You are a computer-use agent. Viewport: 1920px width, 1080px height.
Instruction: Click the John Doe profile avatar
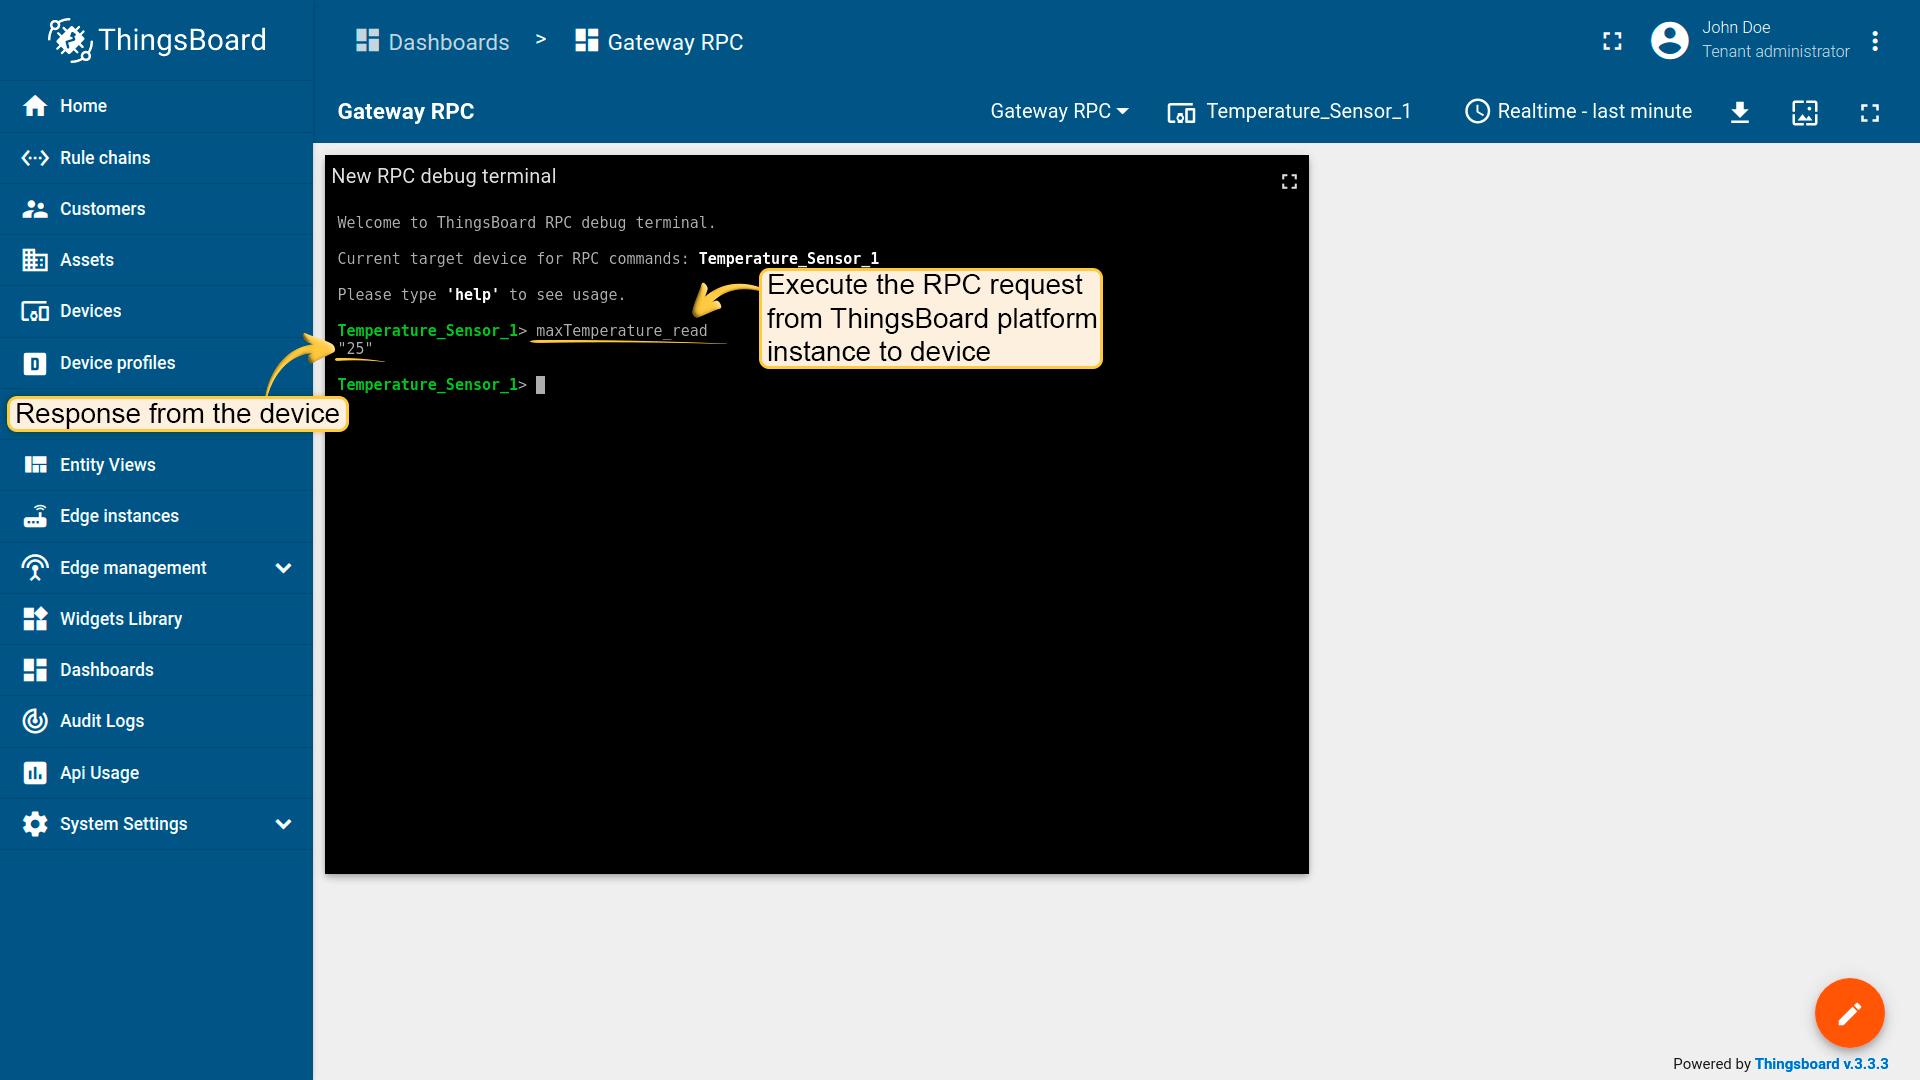click(x=1669, y=41)
